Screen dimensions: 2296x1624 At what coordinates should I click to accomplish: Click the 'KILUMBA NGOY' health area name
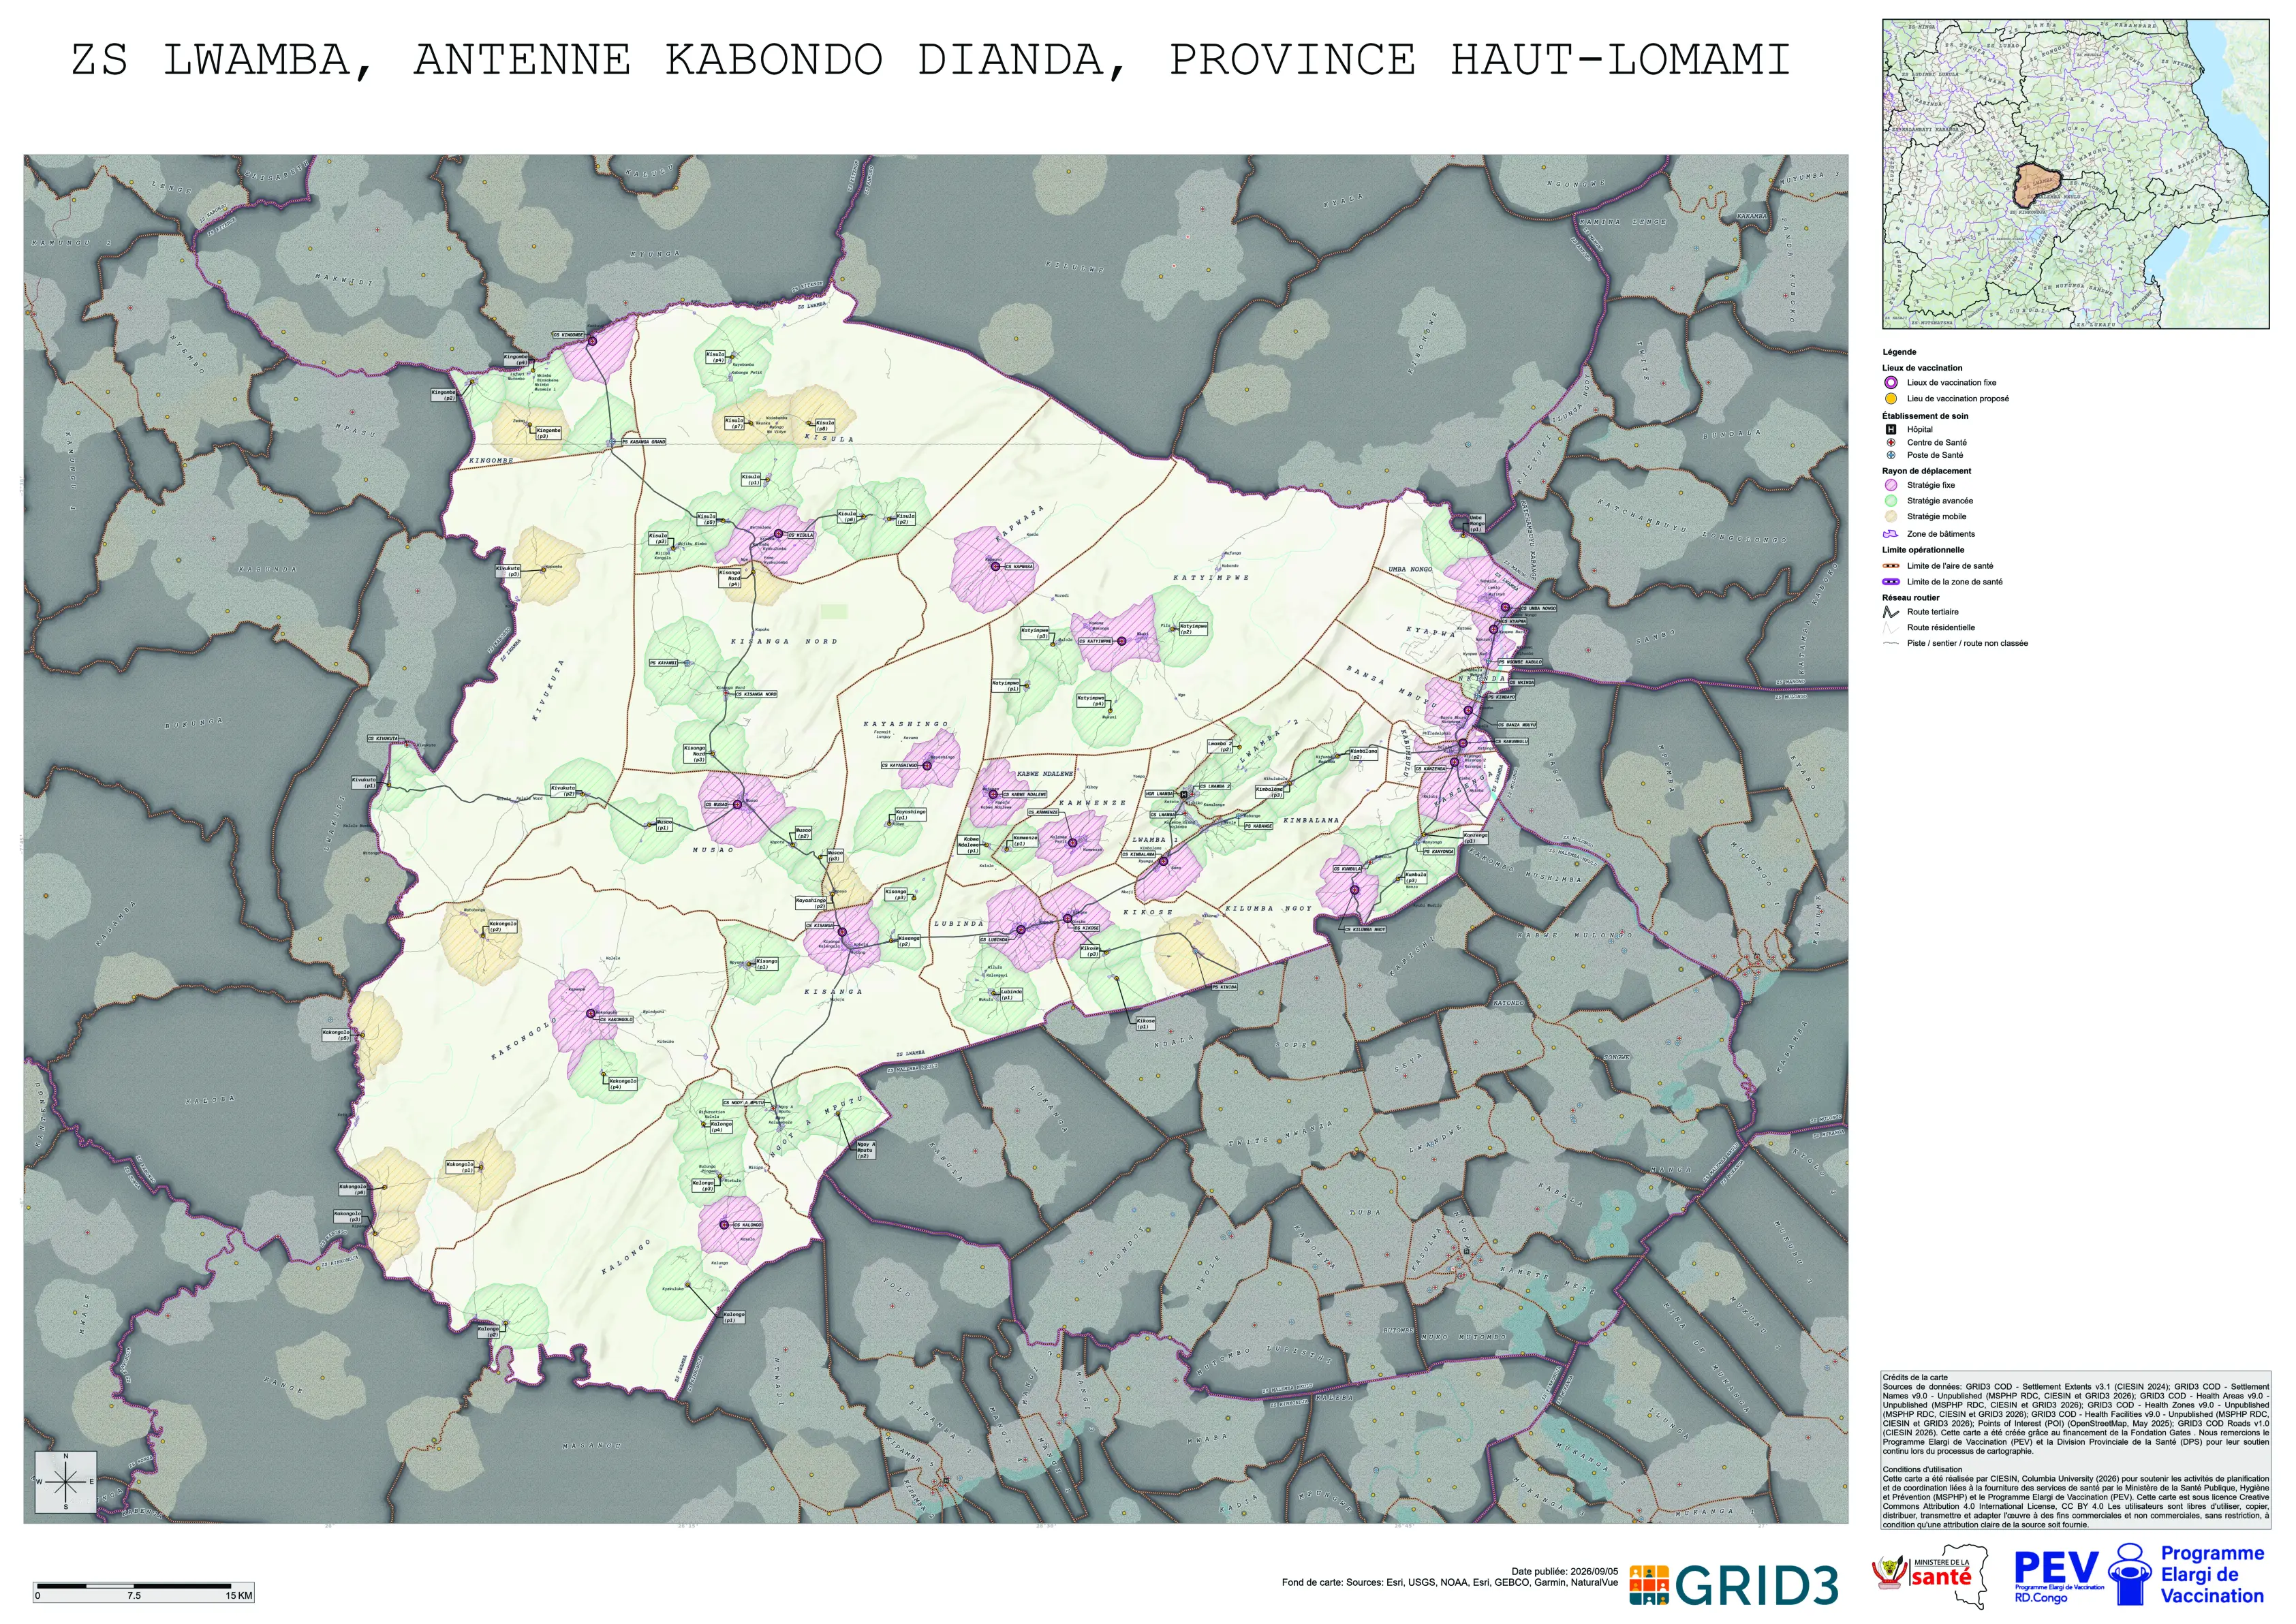pos(1268,908)
